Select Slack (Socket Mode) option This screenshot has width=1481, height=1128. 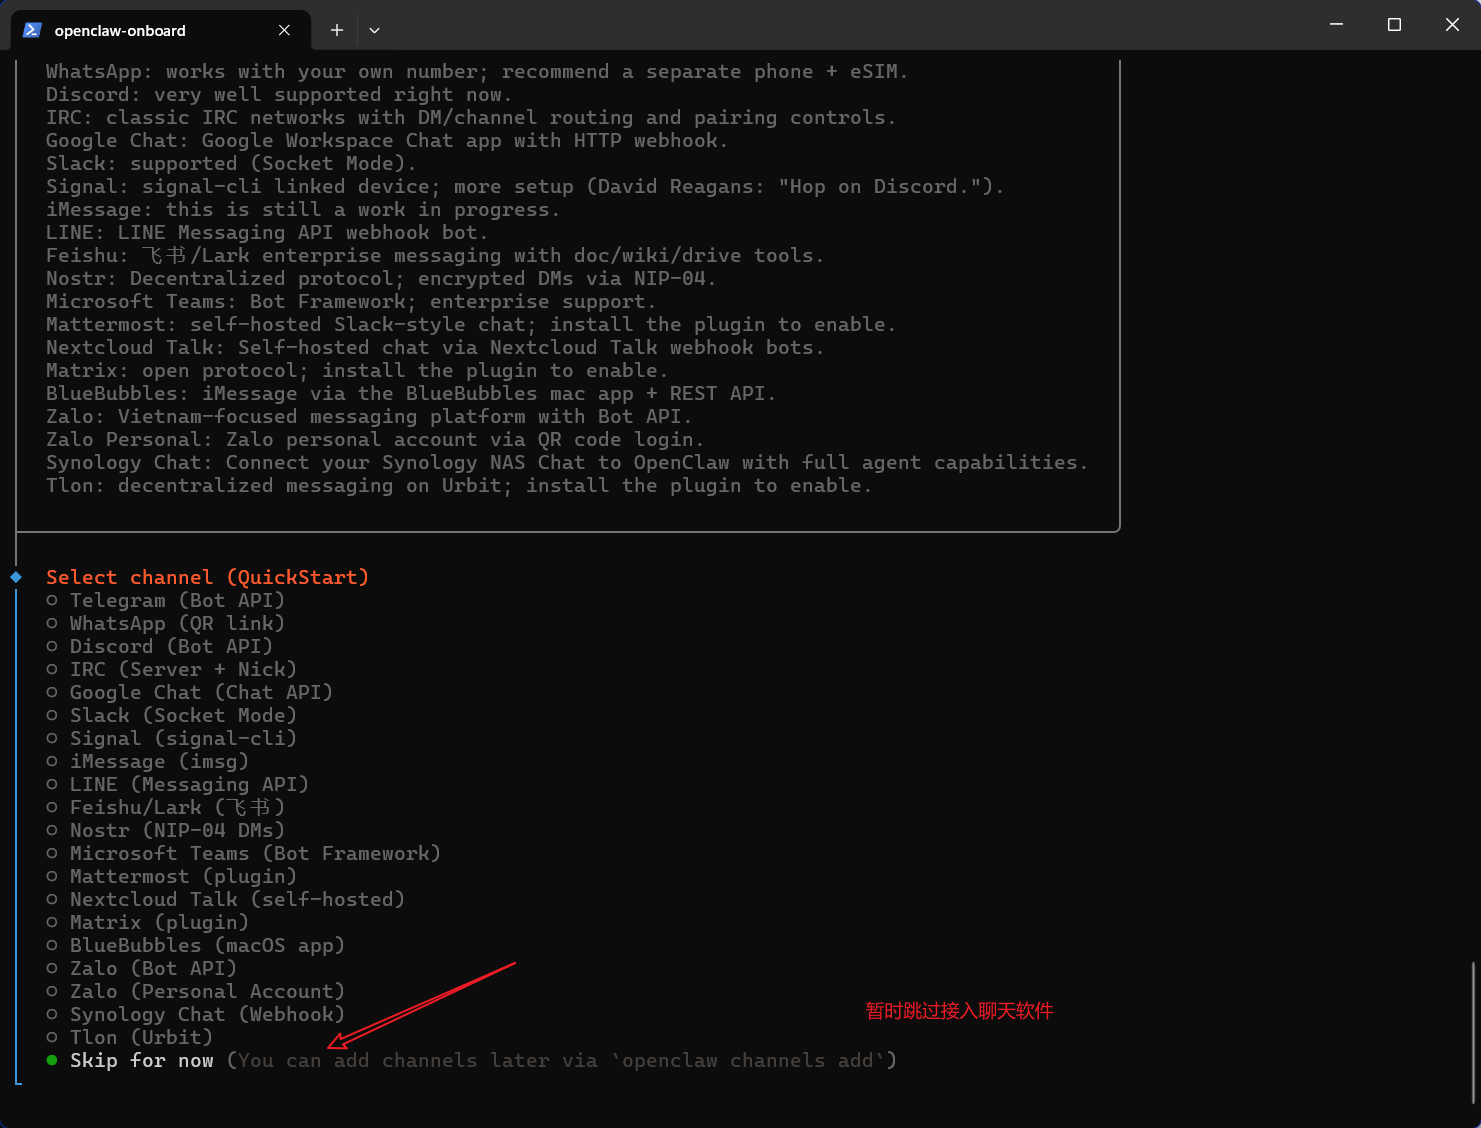click(172, 715)
